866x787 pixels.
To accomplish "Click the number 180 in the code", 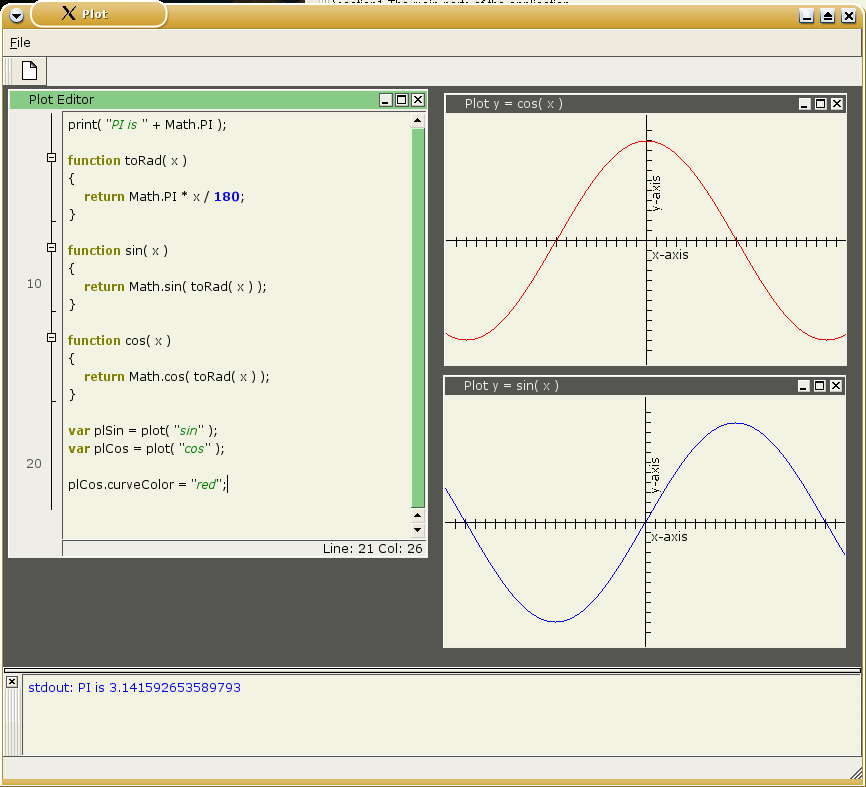I will [226, 197].
